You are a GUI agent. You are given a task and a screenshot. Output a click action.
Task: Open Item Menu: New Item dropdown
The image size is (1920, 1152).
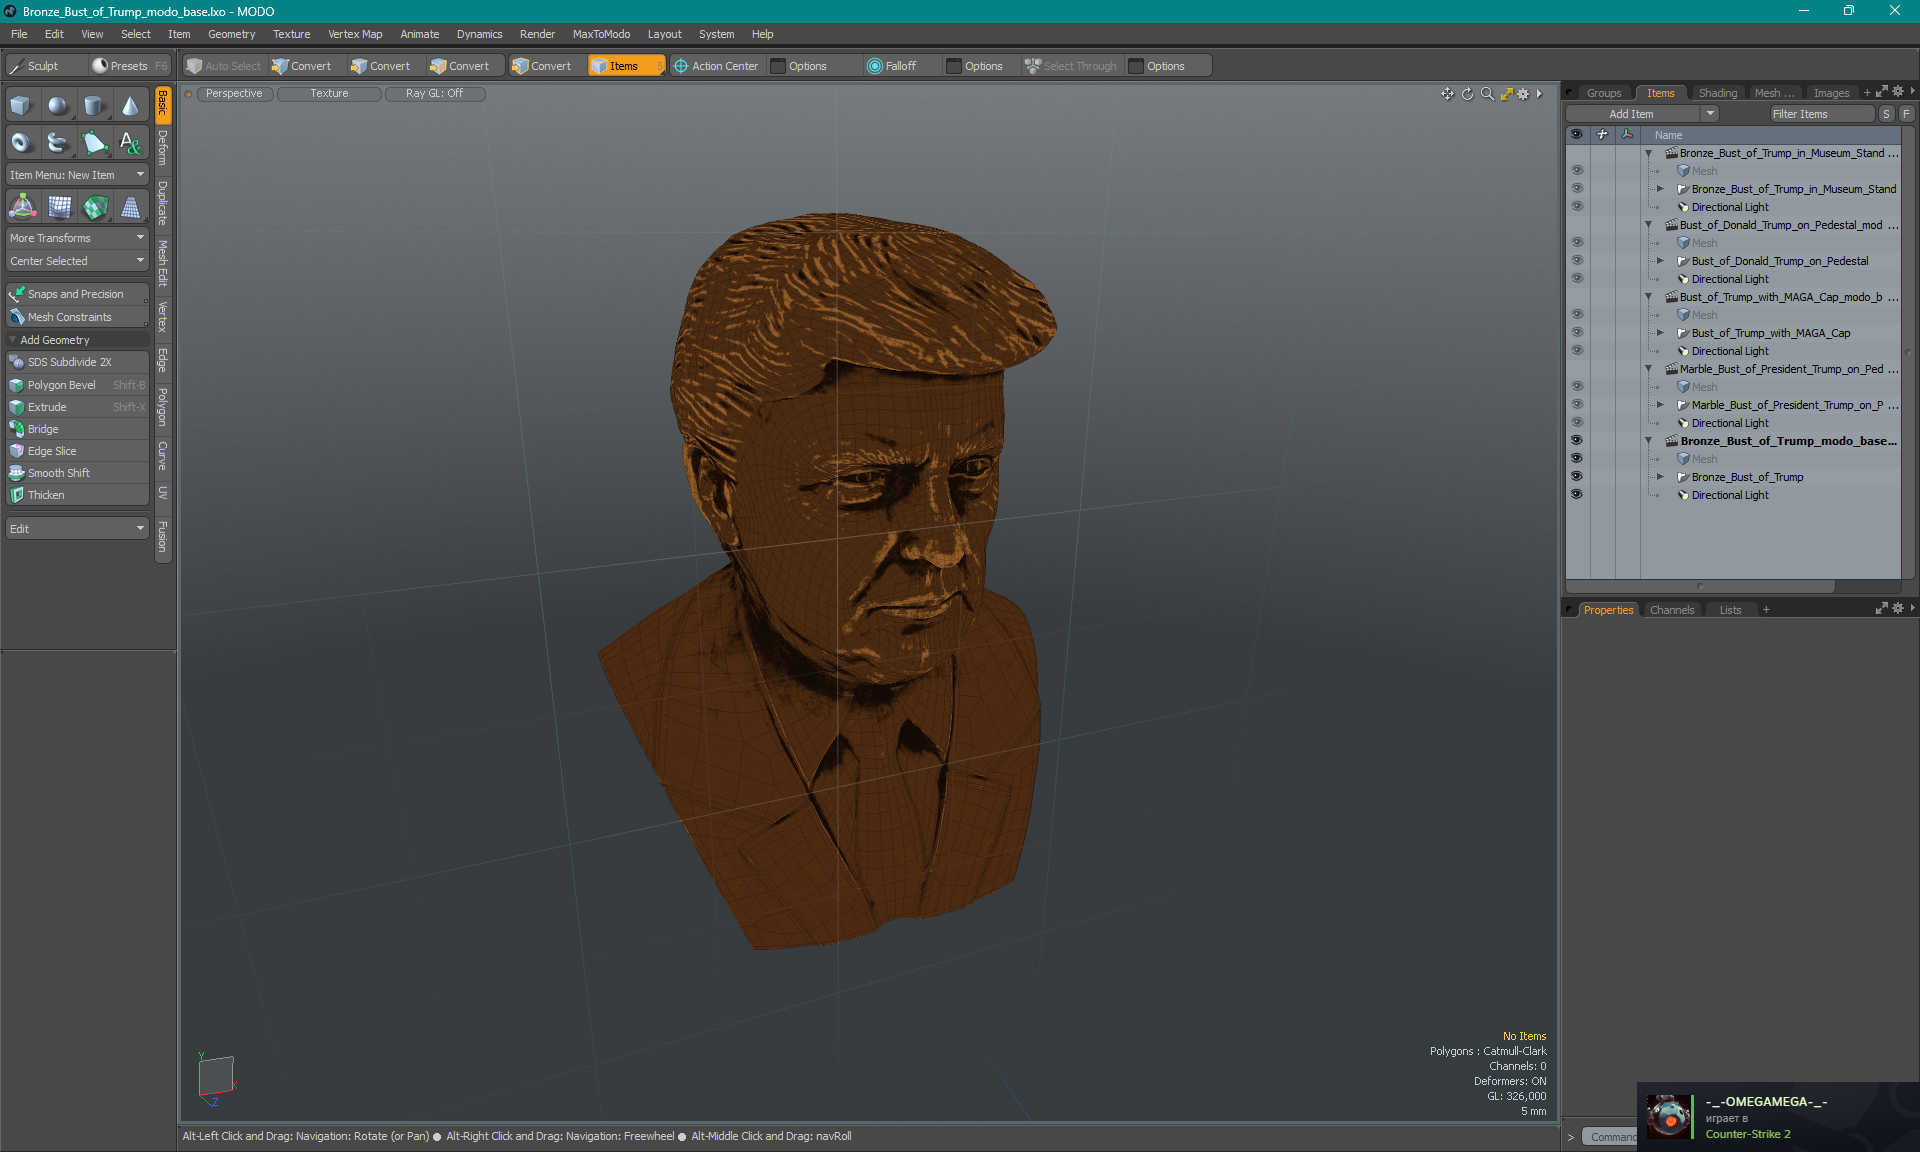77,175
